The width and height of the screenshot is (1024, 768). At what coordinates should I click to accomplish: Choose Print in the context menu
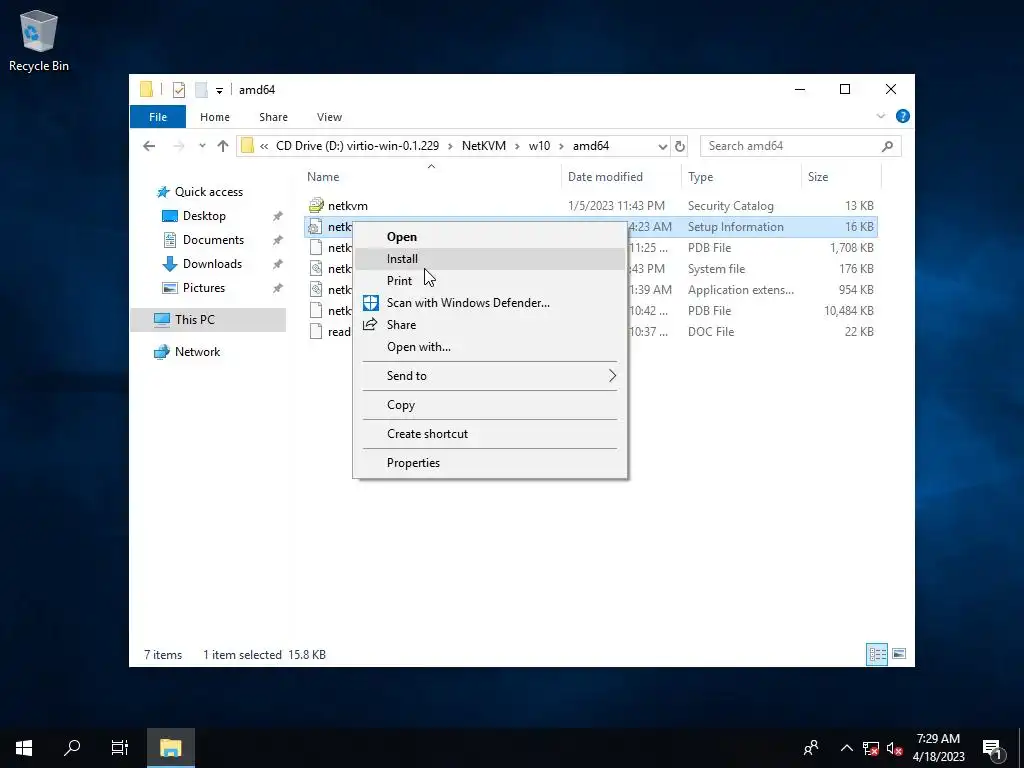tap(490, 281)
